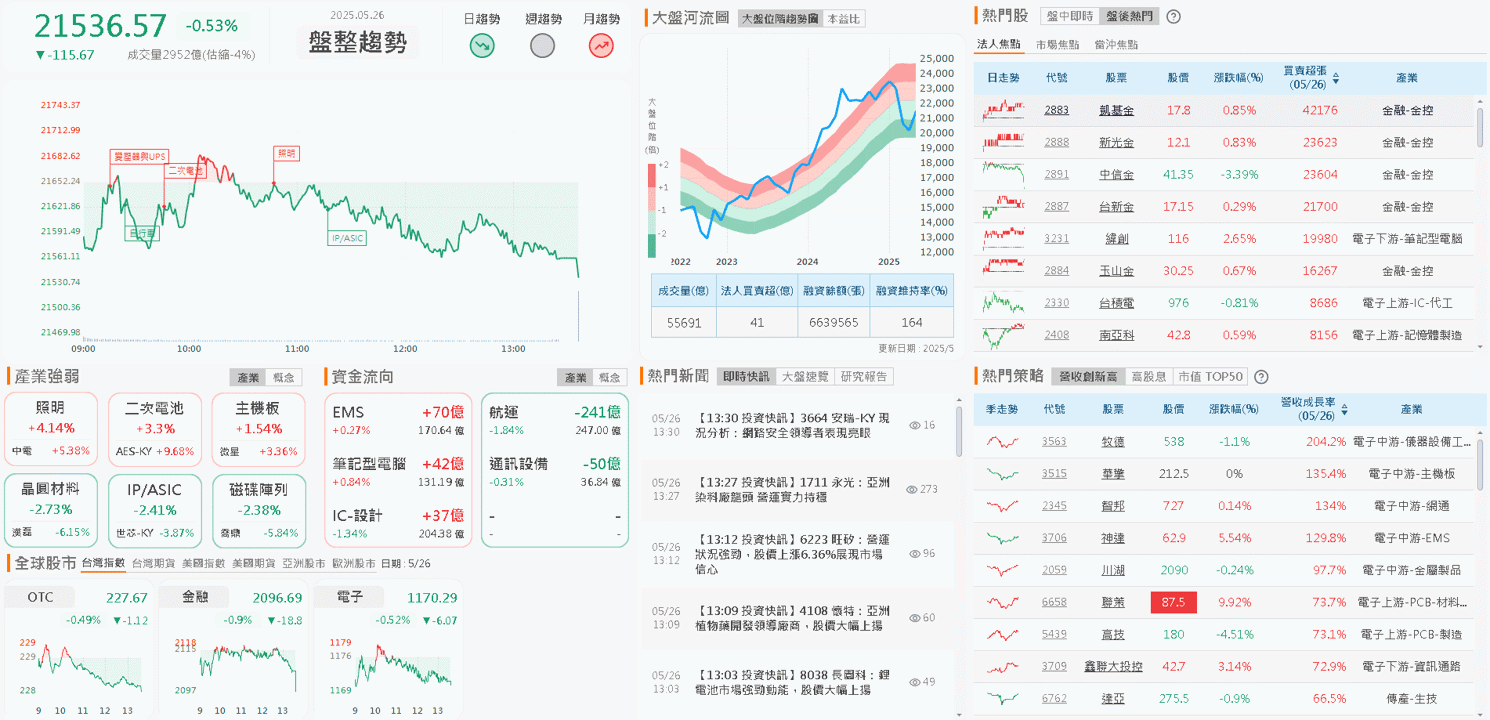This screenshot has height=720, width=1490.
Task: Open the daily sparkline chart for 凱基金
Action: 1003,110
